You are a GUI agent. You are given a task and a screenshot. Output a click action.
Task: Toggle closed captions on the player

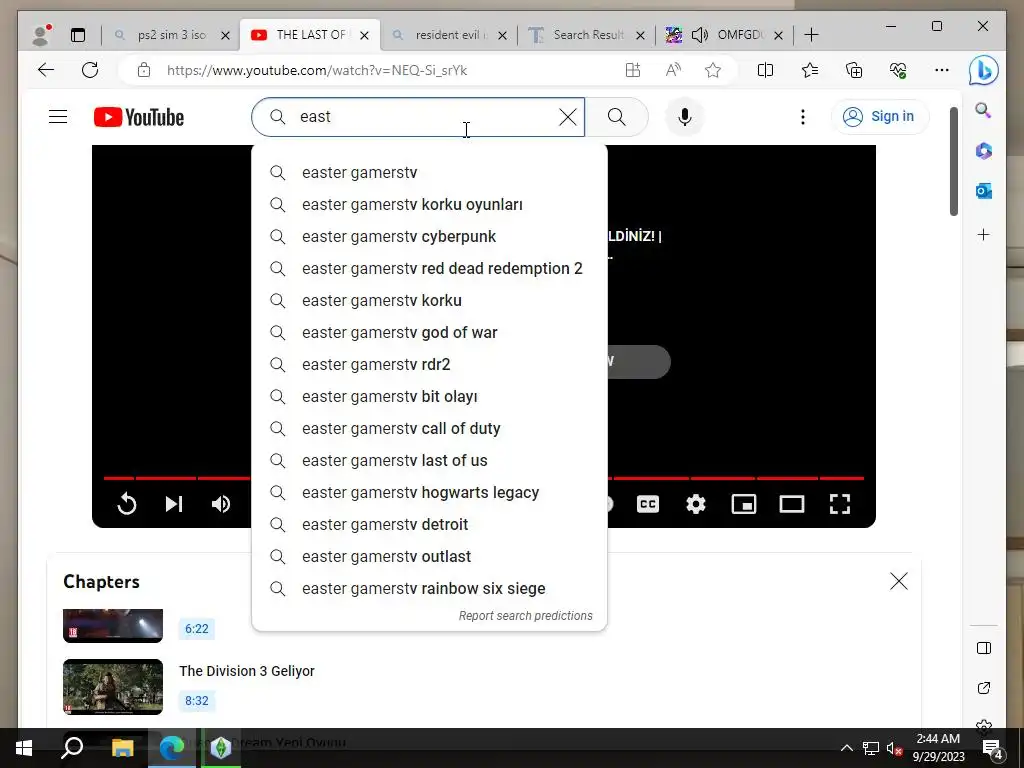tap(647, 504)
